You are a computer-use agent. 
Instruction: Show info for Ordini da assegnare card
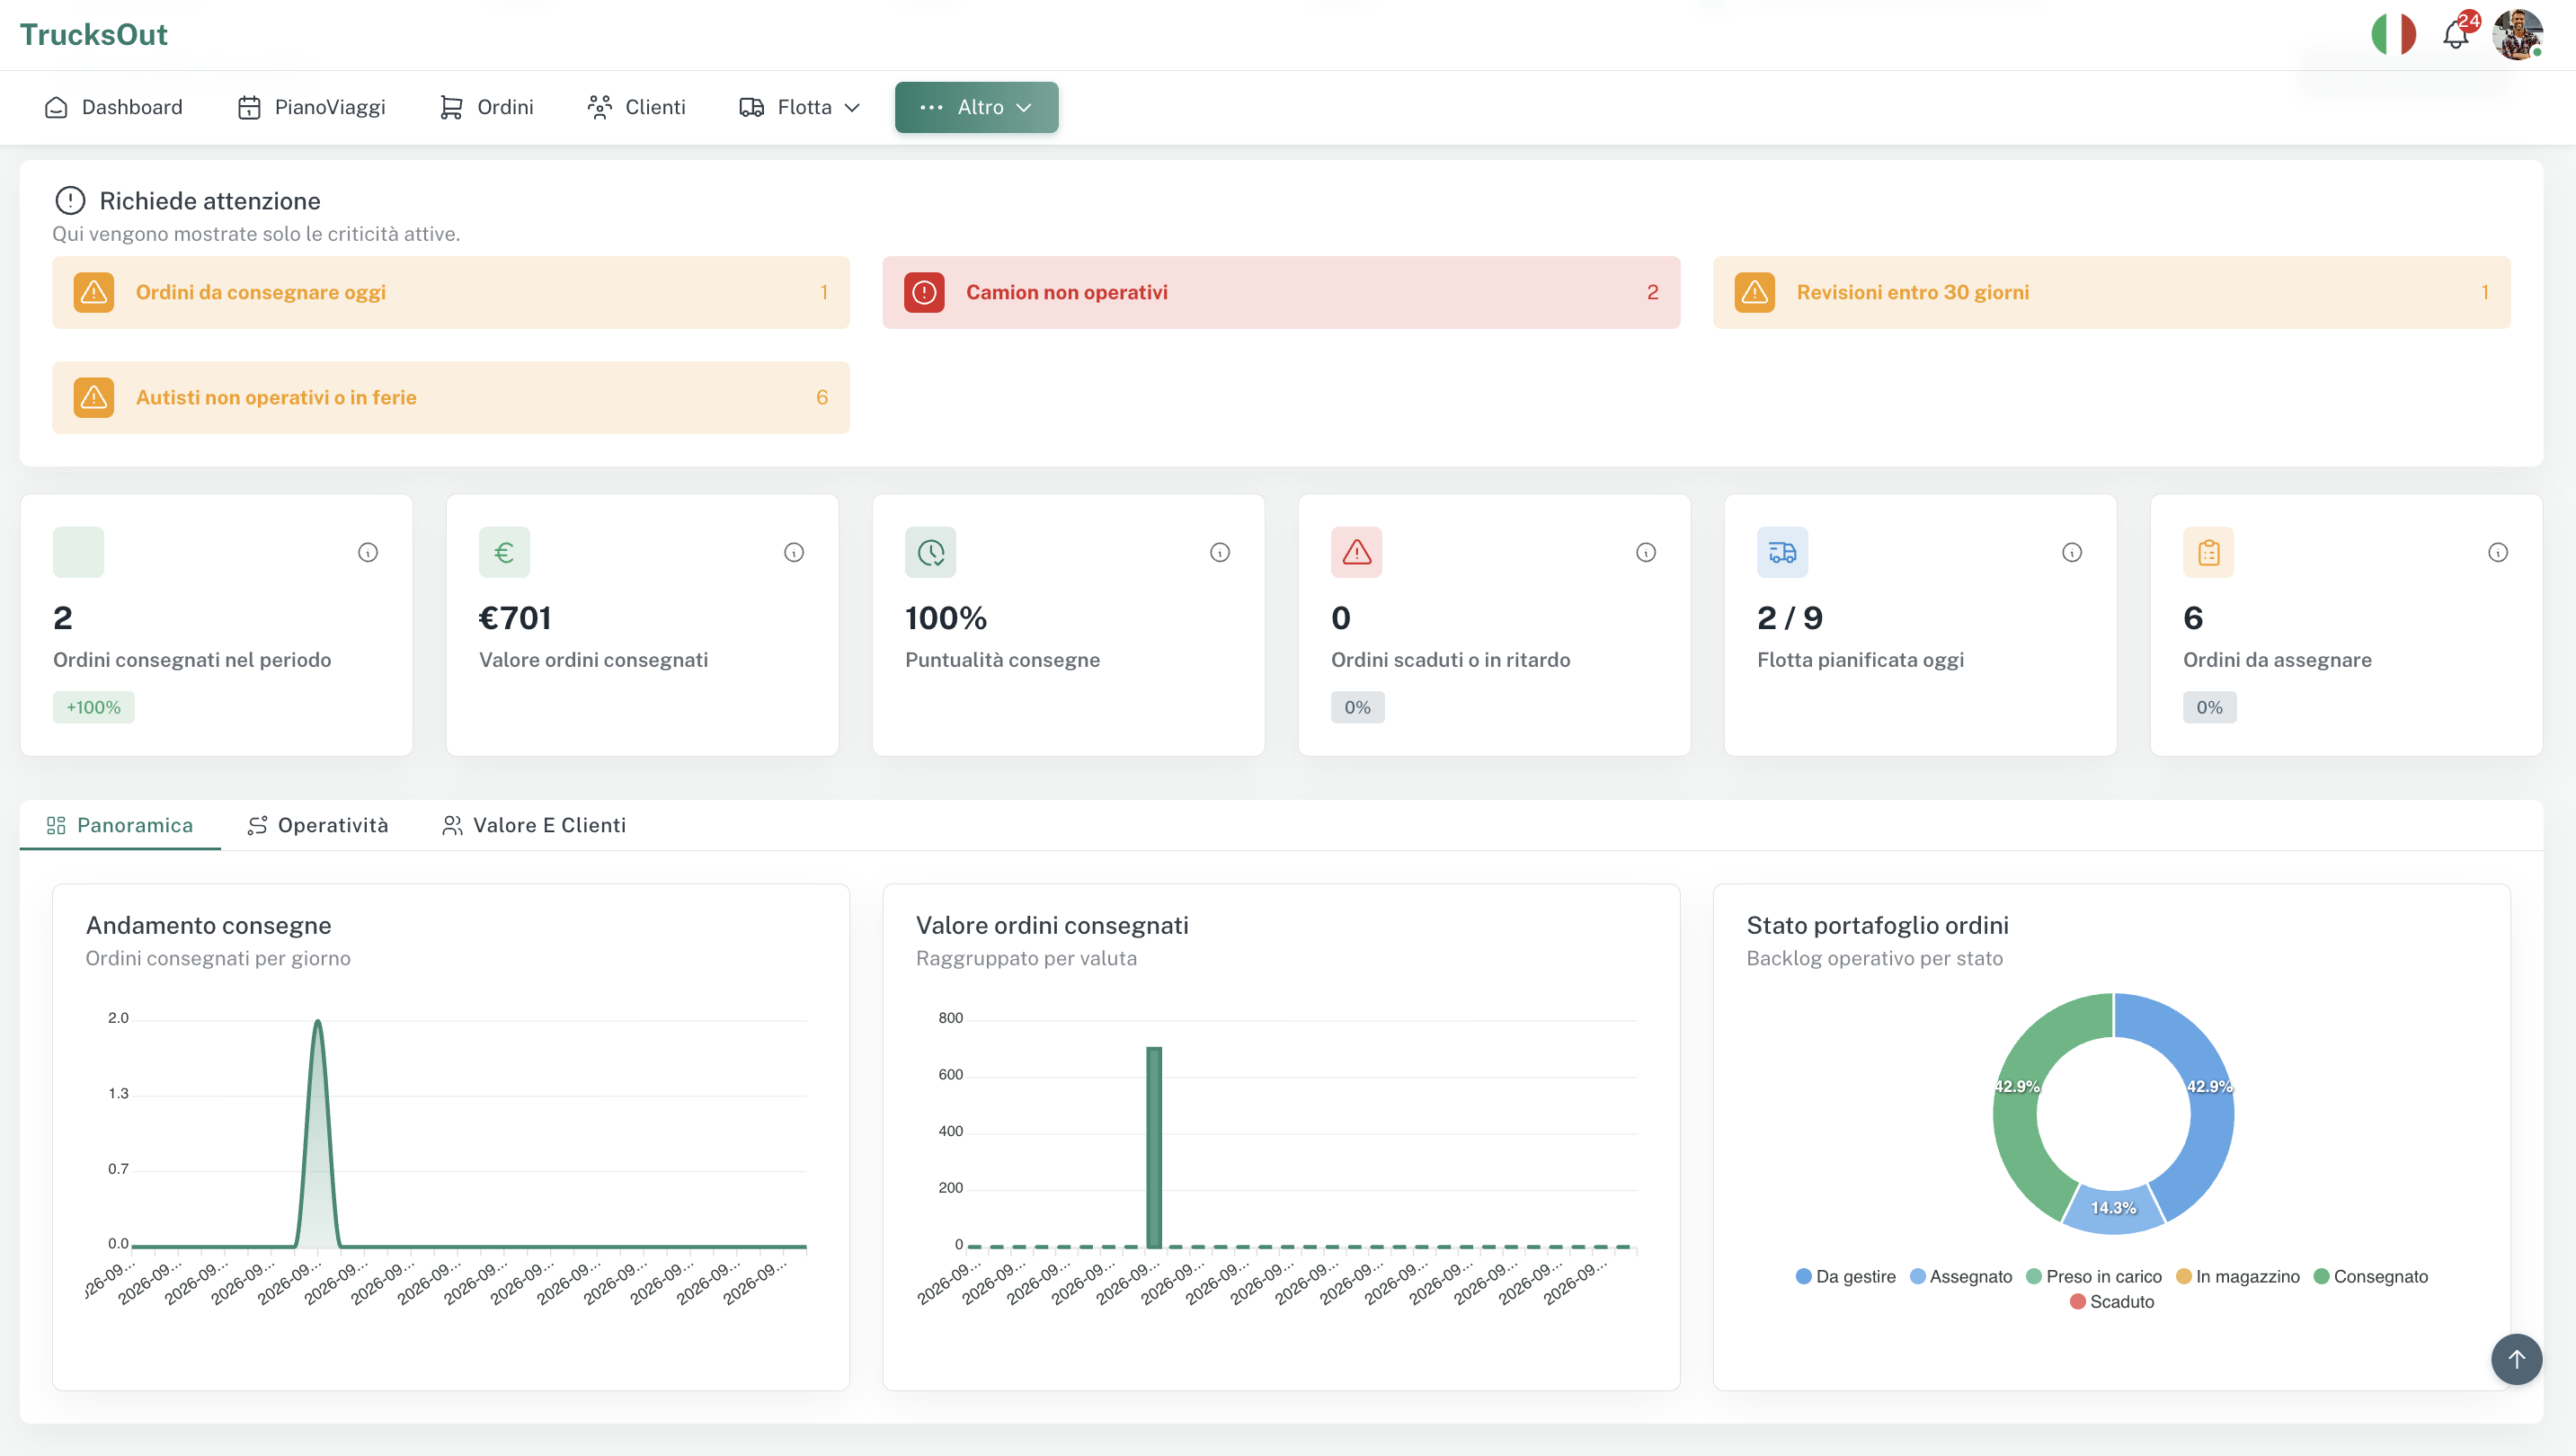click(x=2498, y=552)
